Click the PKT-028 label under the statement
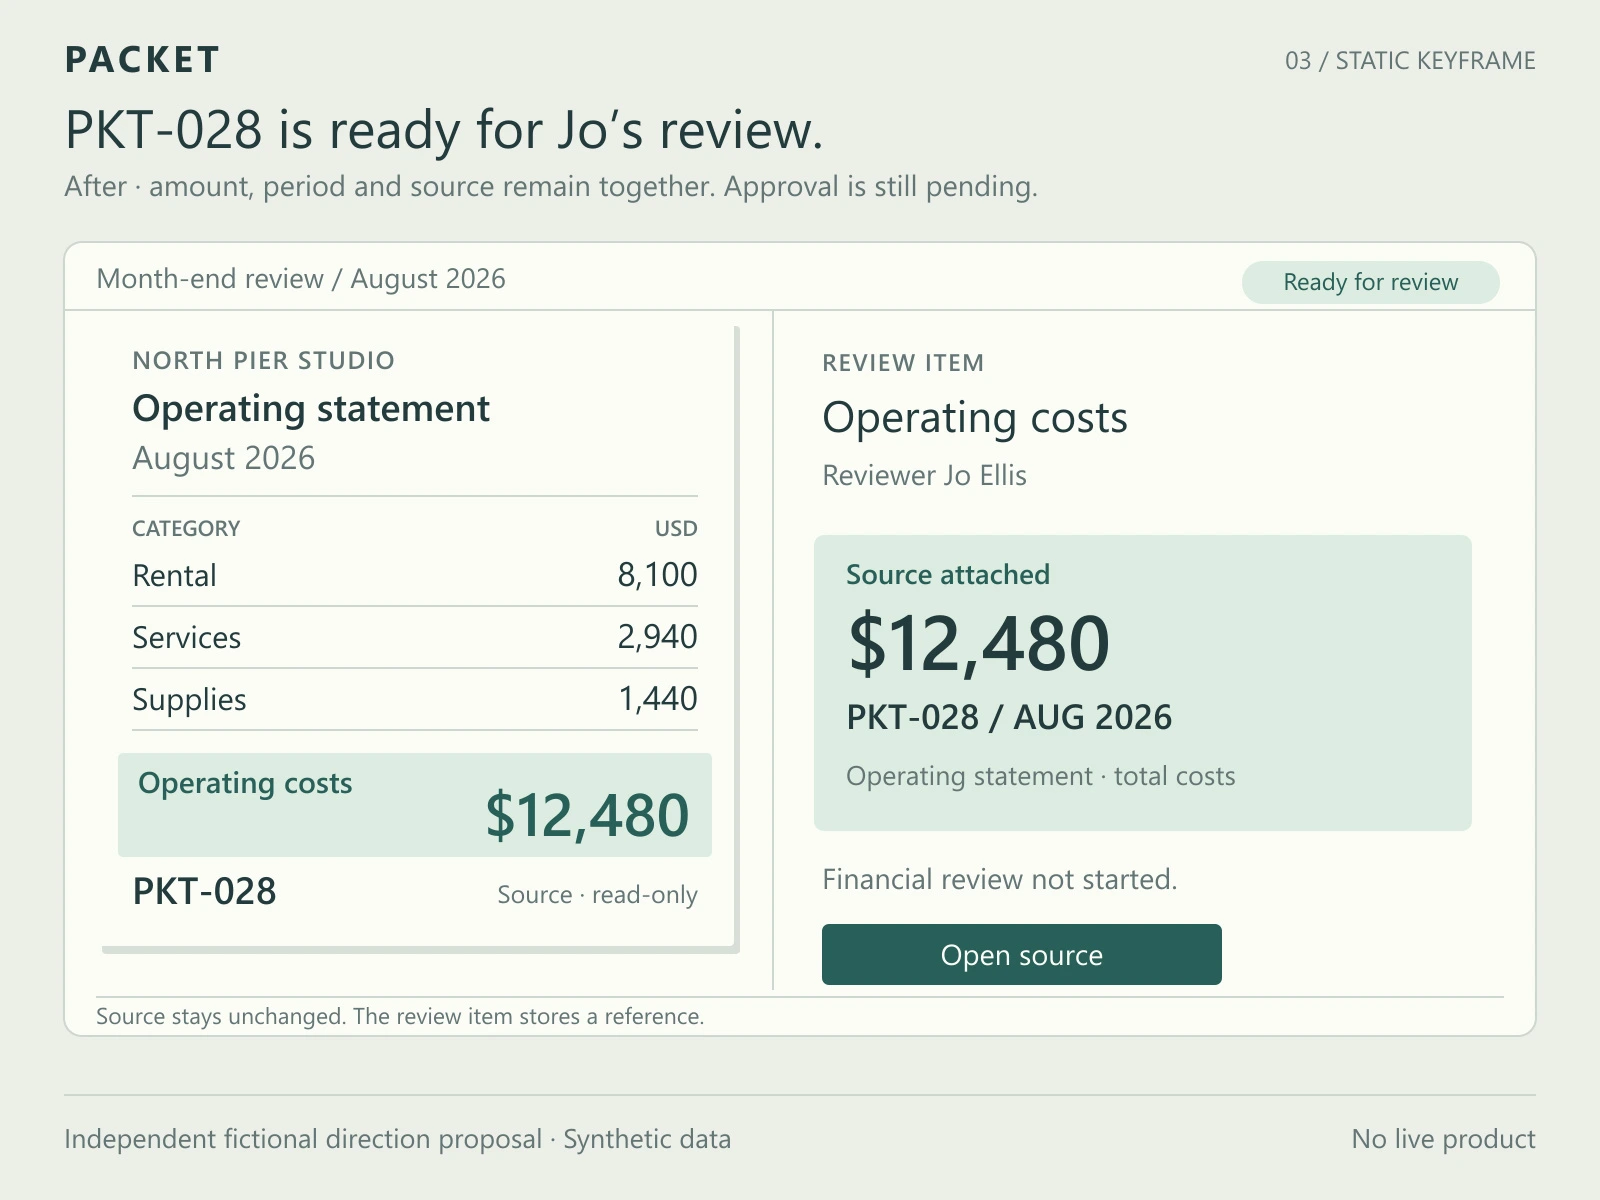Screen dimensions: 1600x1200 coord(204,891)
